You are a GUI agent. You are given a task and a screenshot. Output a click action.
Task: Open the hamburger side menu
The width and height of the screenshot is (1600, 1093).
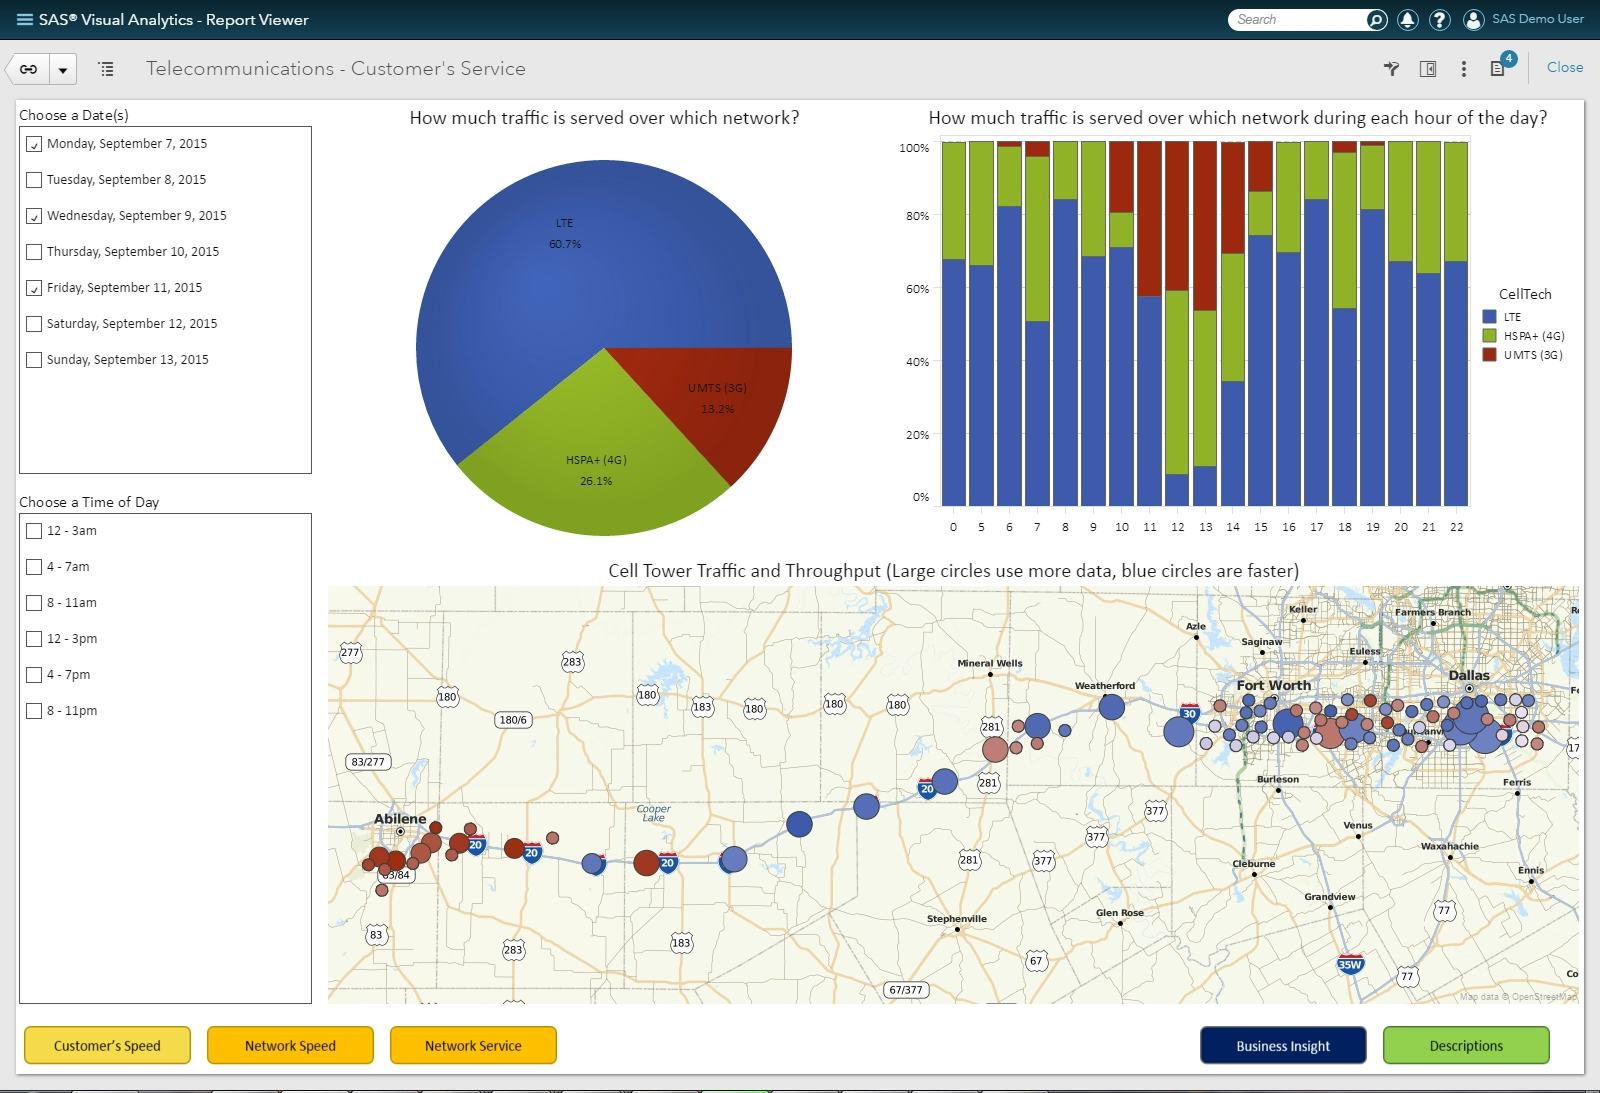(x=24, y=20)
